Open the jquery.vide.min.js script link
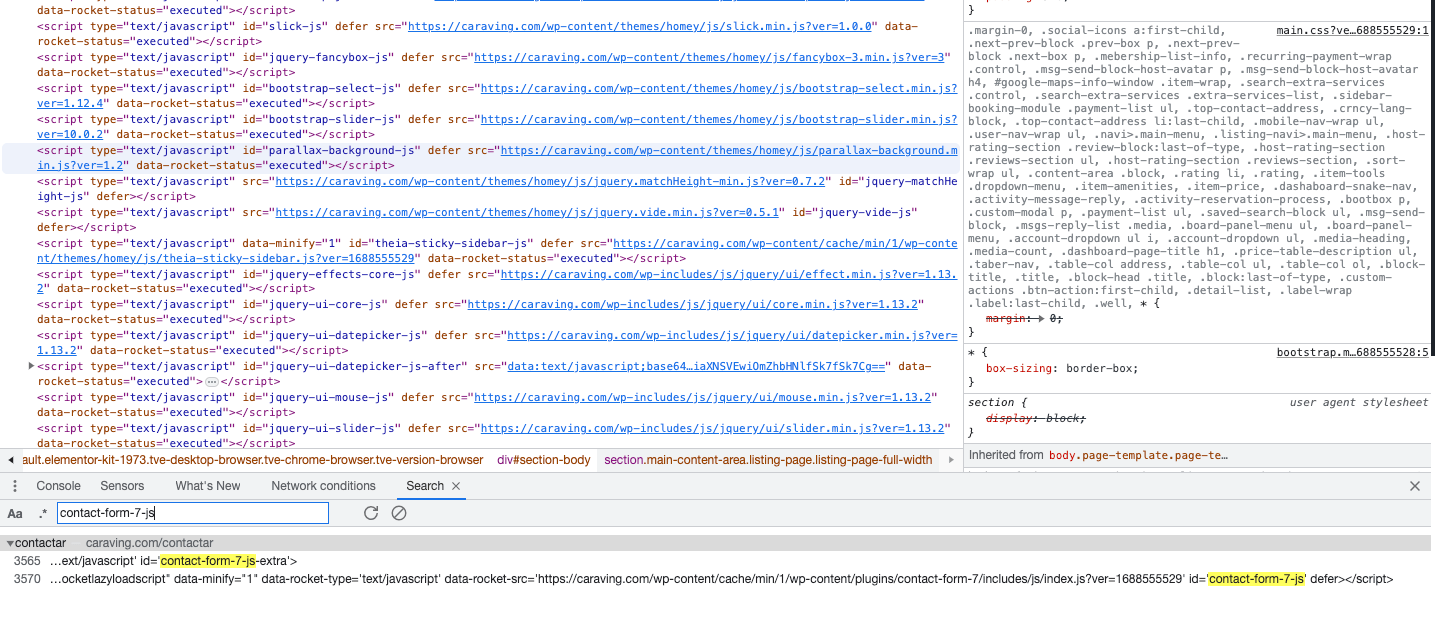This screenshot has height=627, width=1435. [531, 212]
